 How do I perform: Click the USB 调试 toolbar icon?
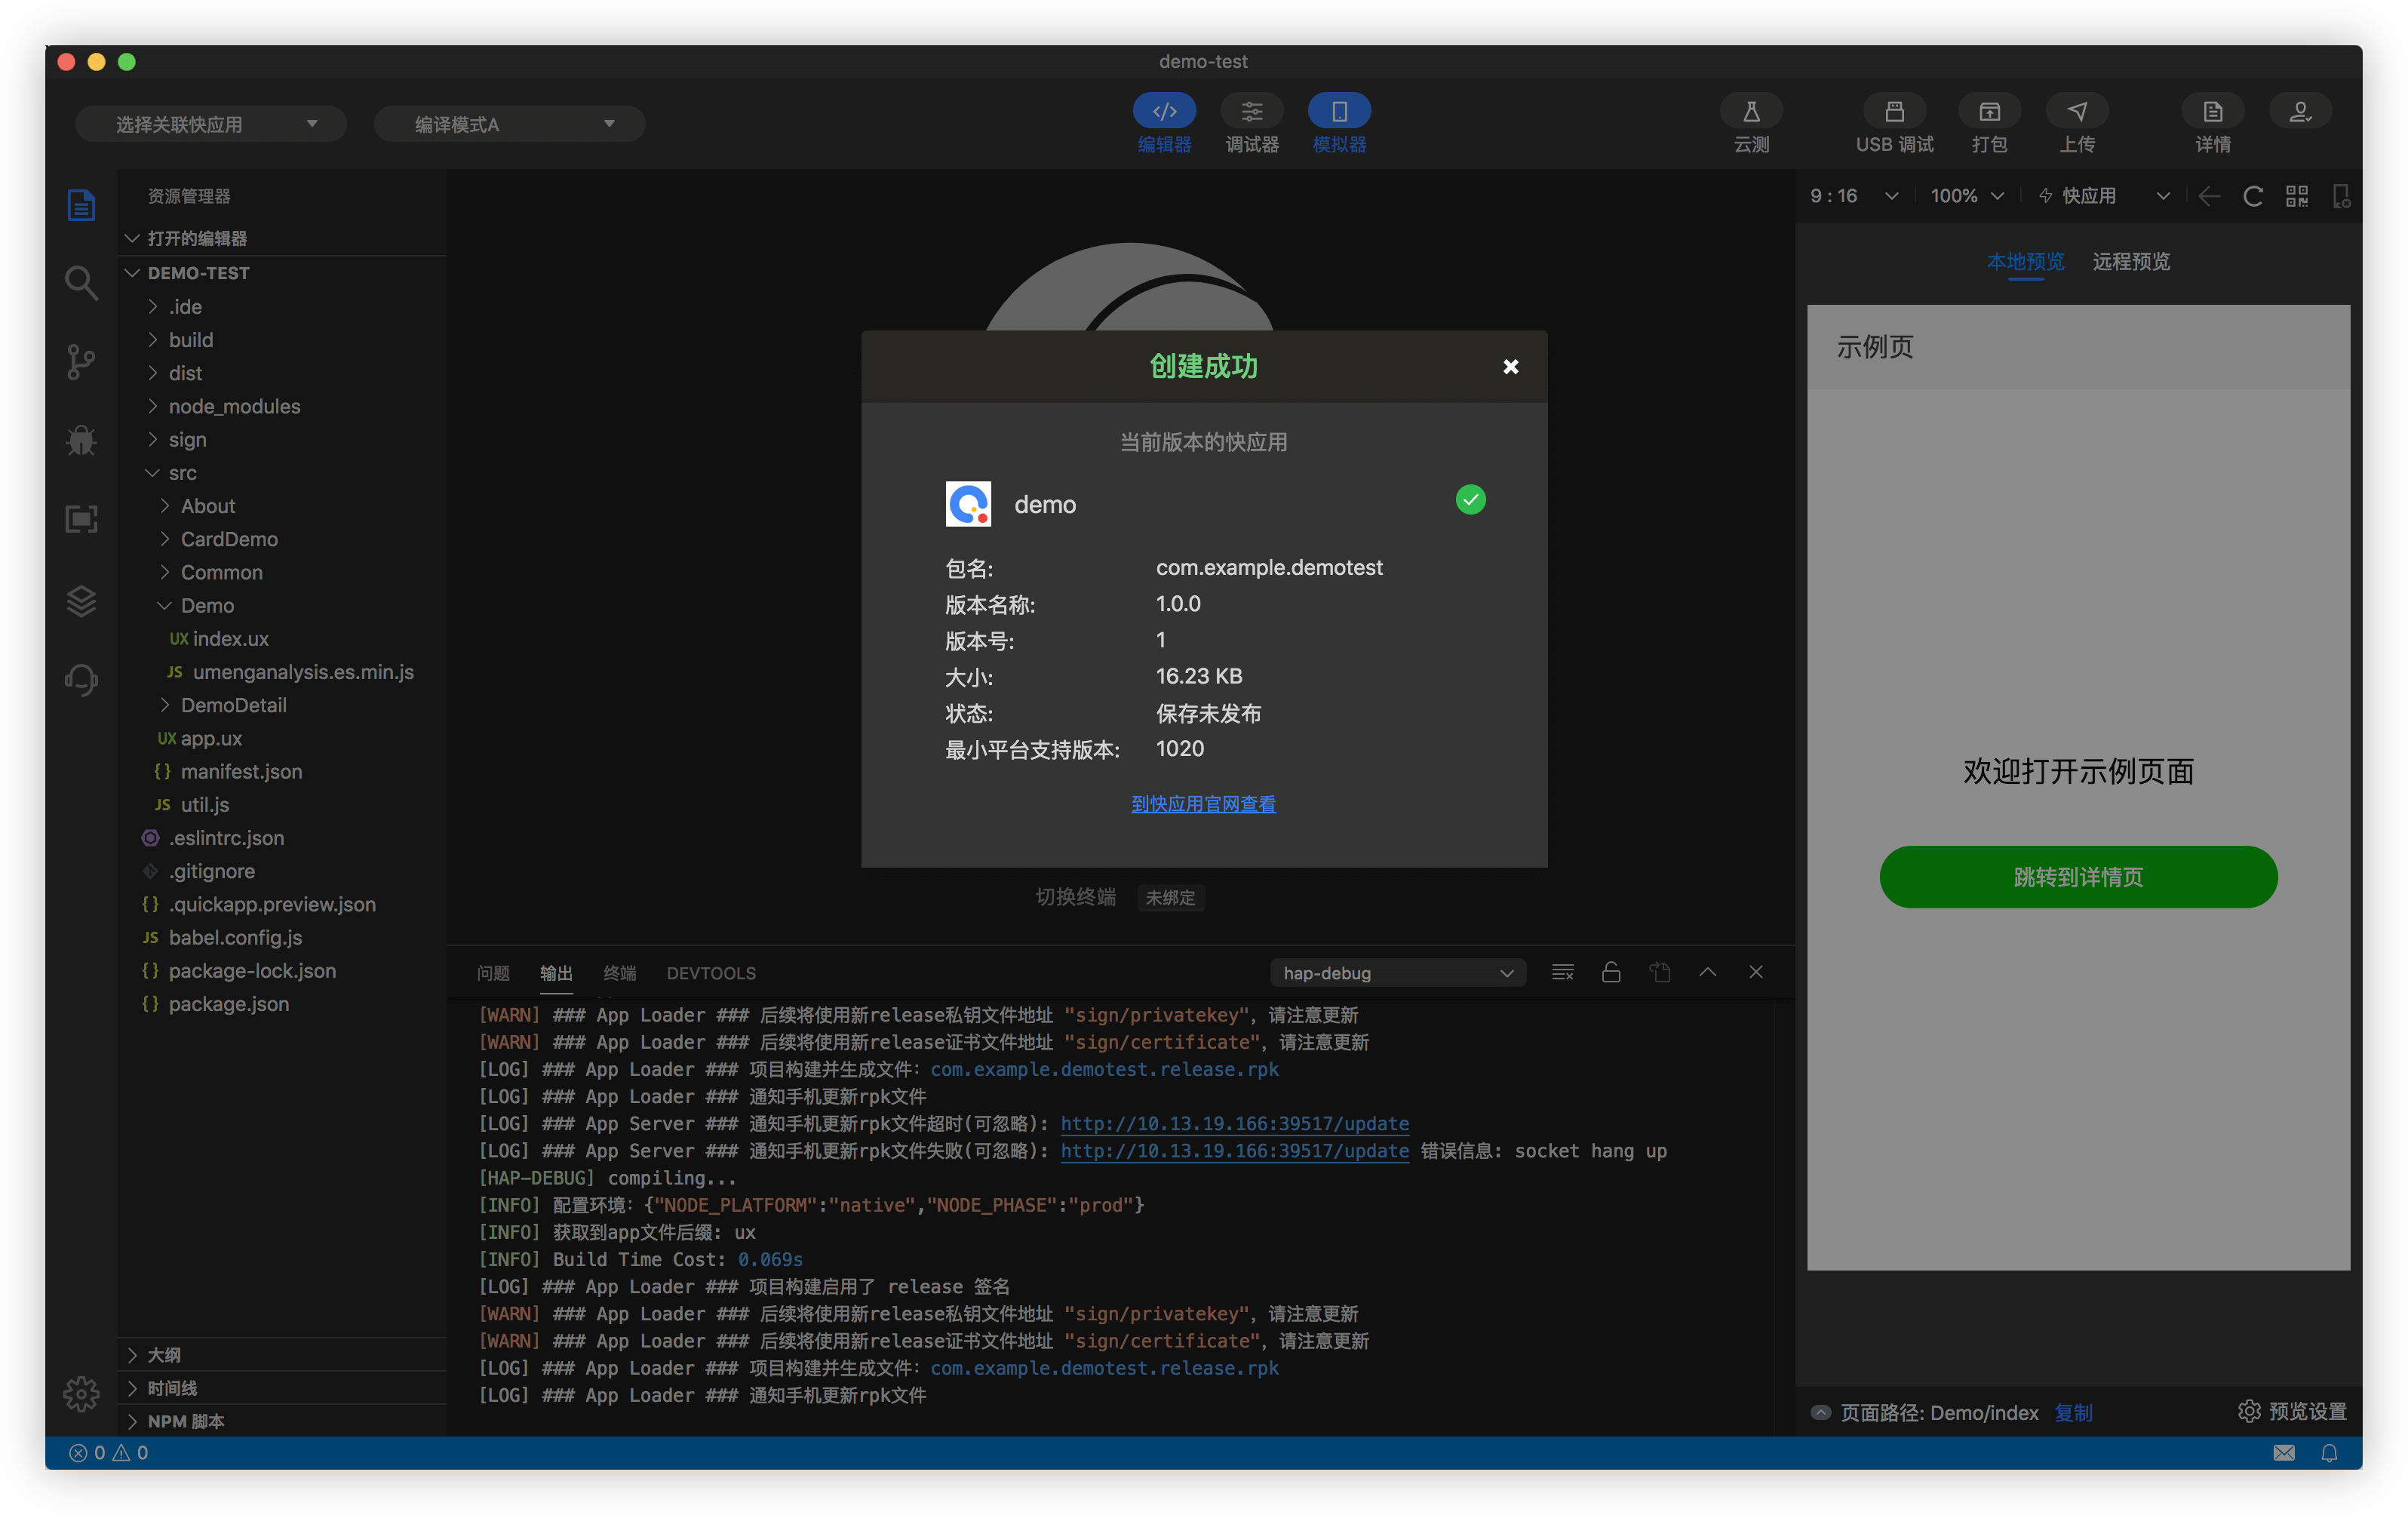pos(1893,112)
